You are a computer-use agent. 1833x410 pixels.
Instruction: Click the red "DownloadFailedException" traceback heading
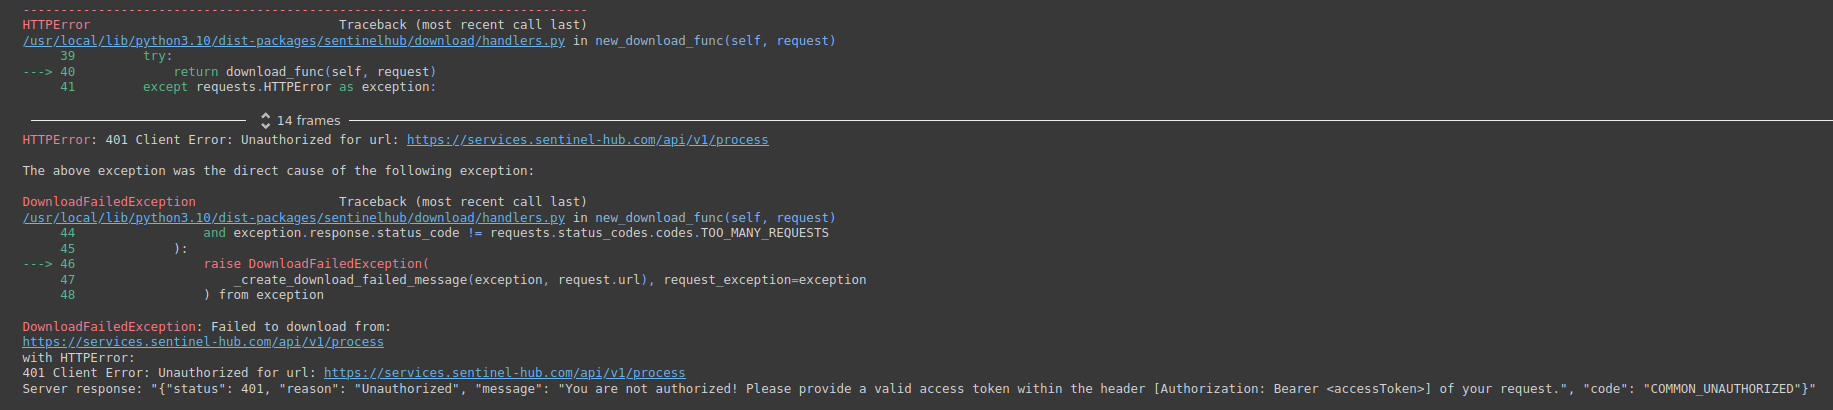coord(109,202)
